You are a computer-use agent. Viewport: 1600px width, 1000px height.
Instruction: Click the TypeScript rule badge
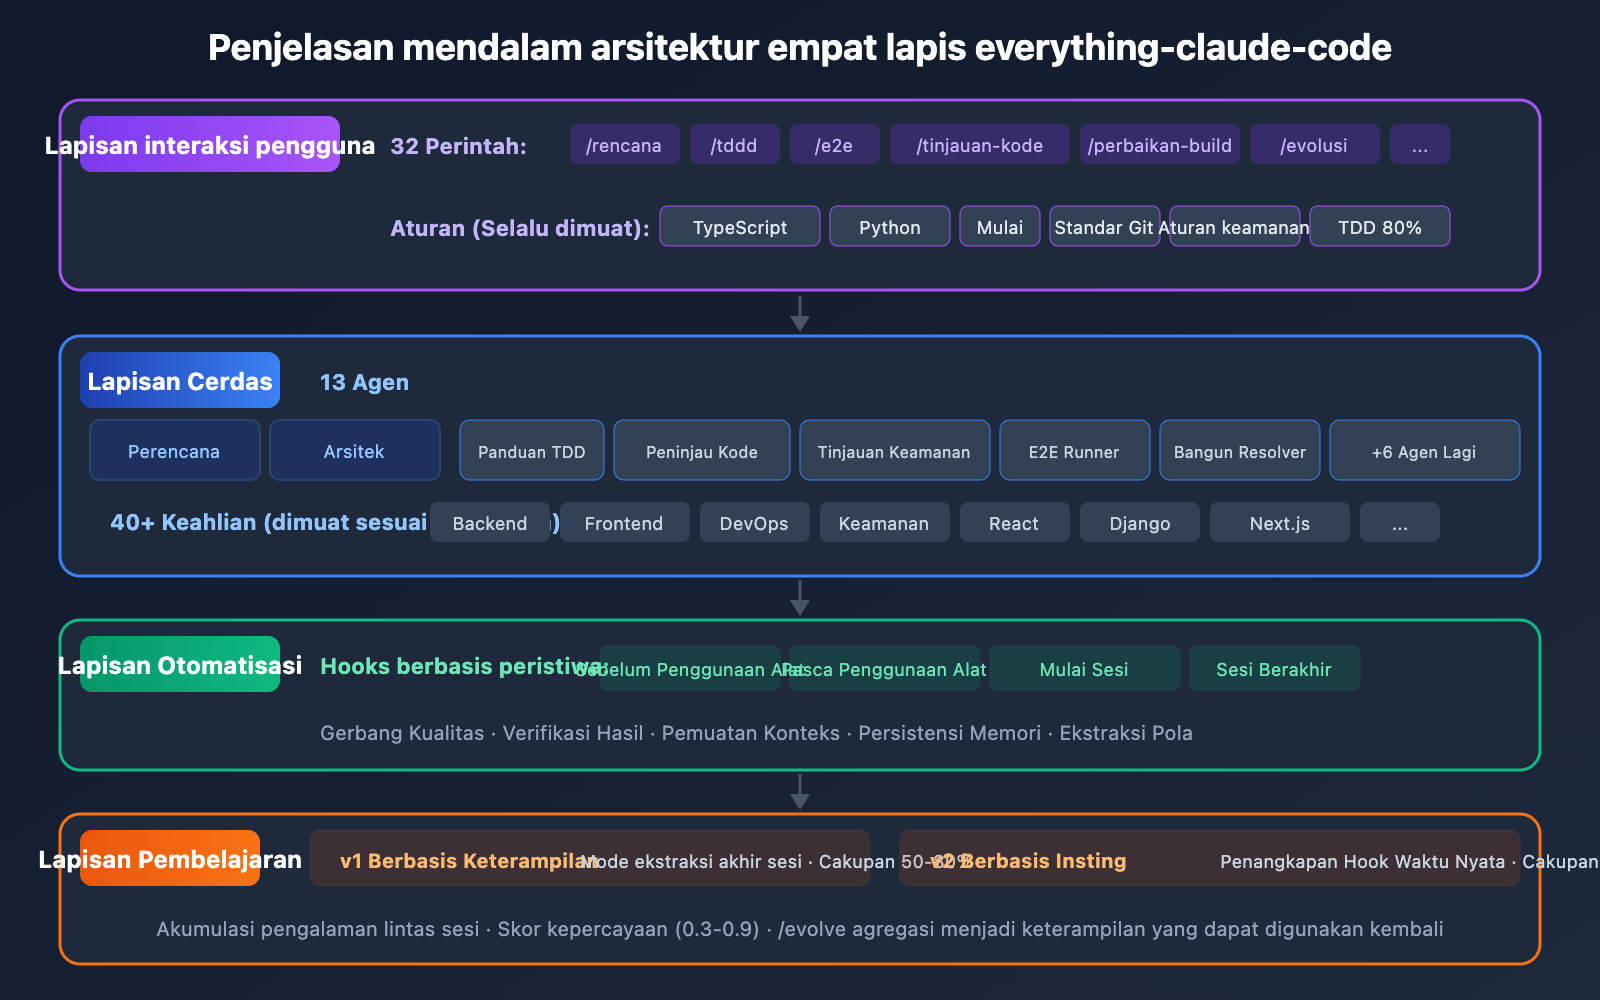[x=740, y=226]
